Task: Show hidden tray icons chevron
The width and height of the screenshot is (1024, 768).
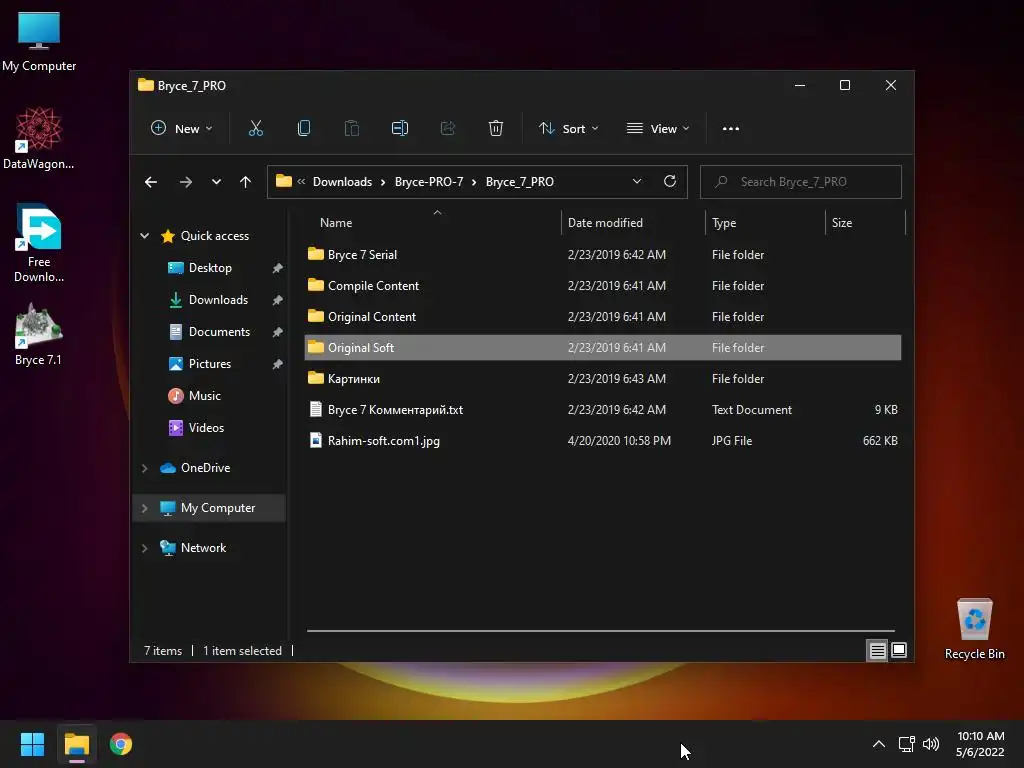Action: point(879,744)
